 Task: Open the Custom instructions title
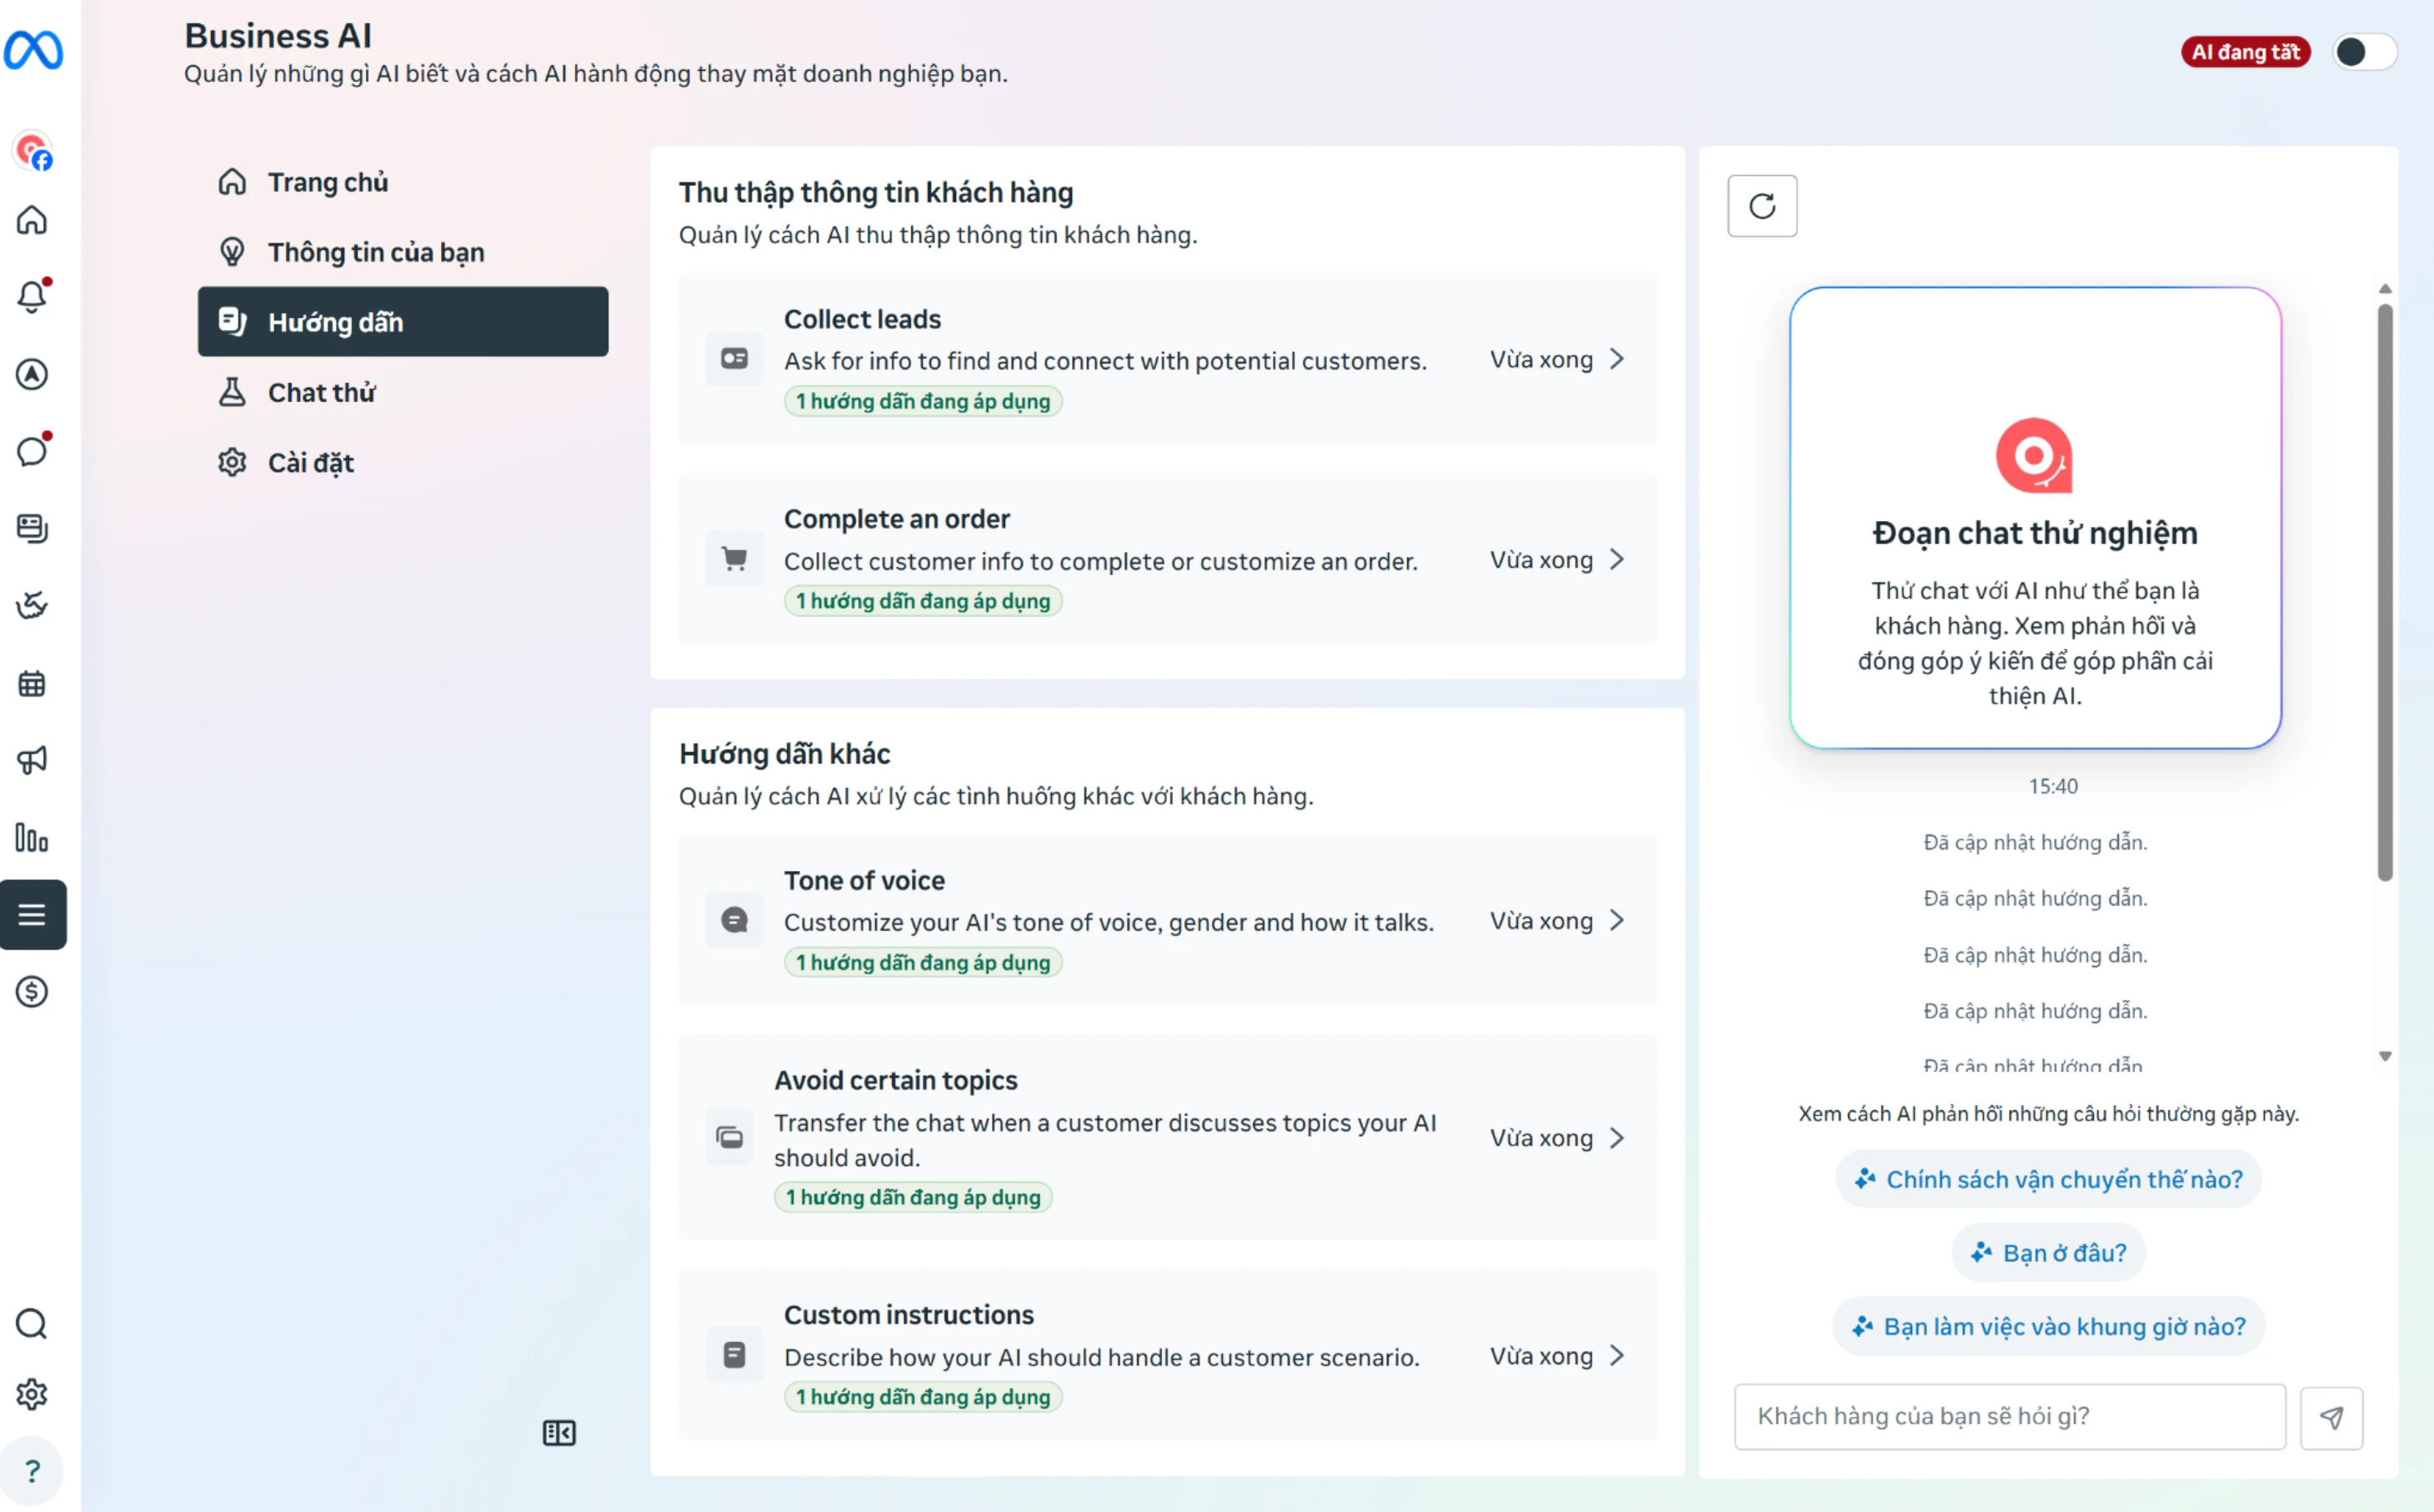(x=908, y=1314)
